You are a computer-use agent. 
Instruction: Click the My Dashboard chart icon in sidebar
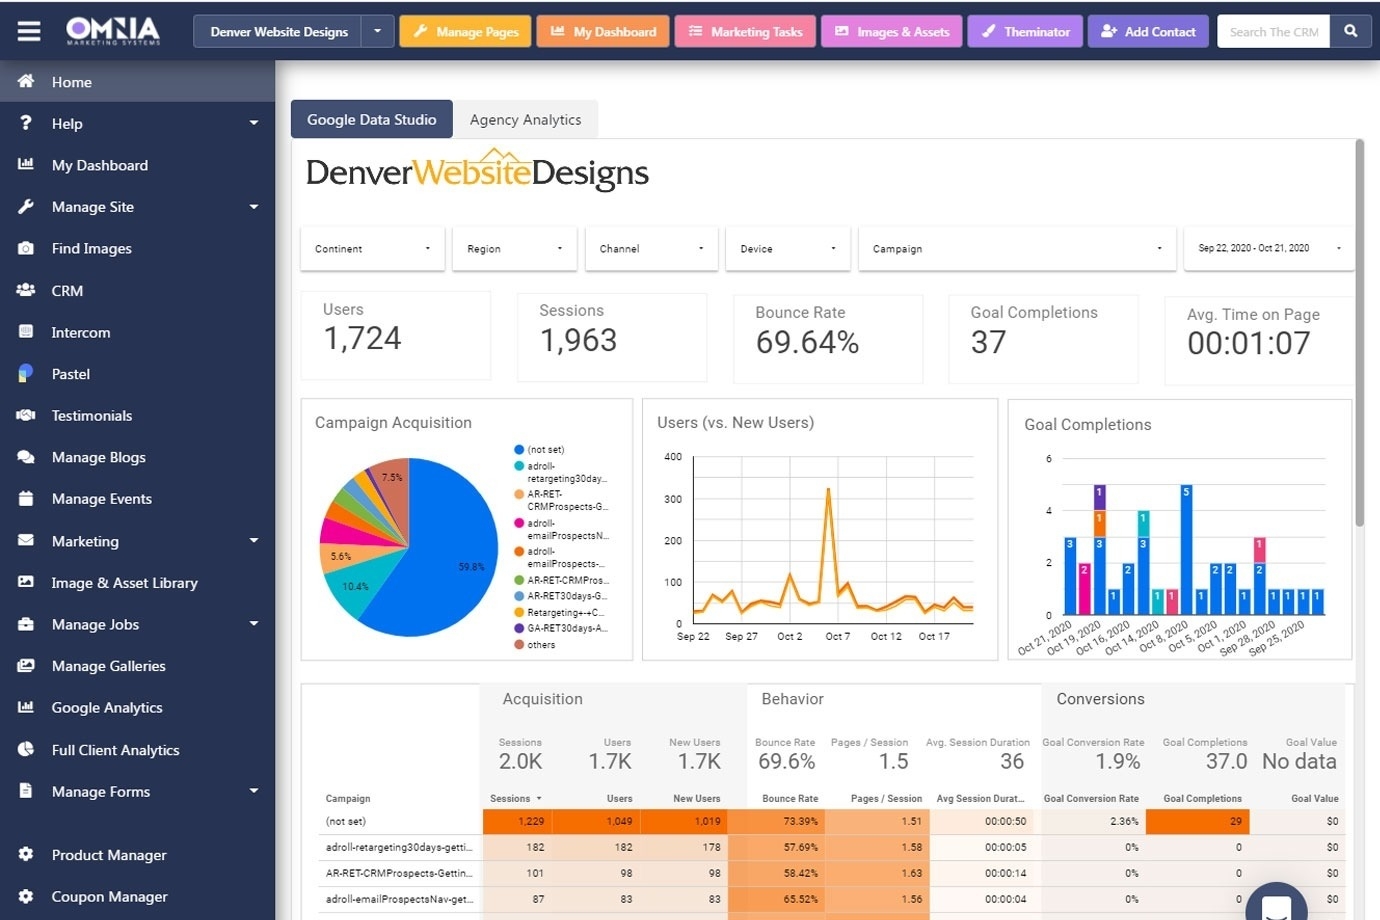pyautogui.click(x=26, y=164)
